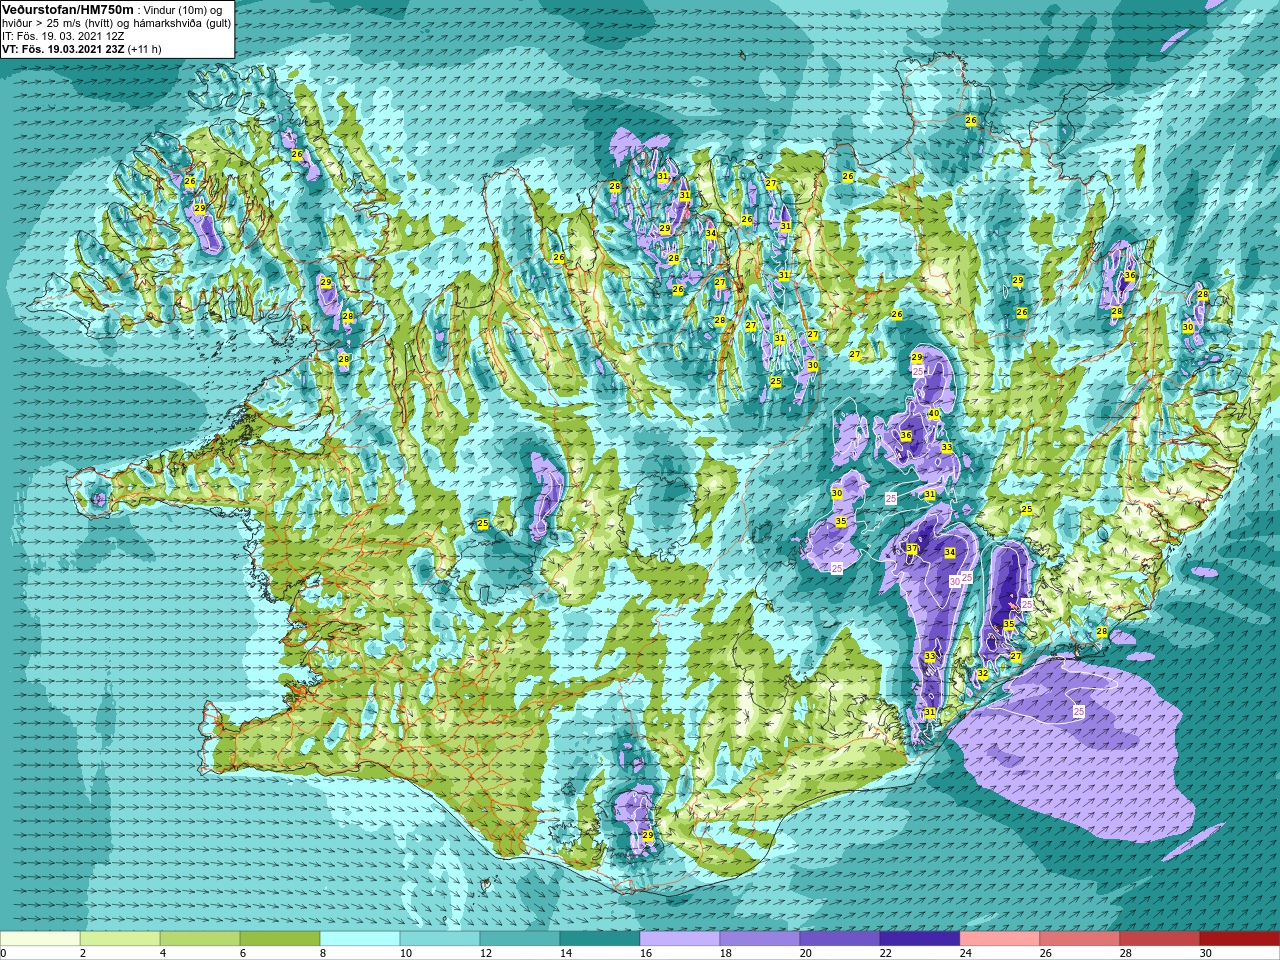Select the dark red legend swatch above 30 m/s
The image size is (1280, 960).
pos(1240,939)
